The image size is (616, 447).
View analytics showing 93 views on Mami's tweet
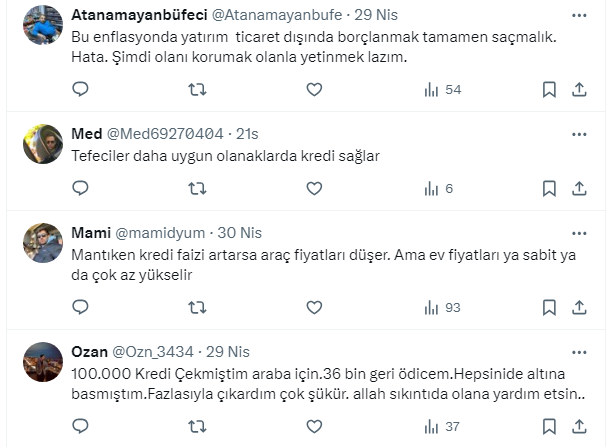[441, 307]
